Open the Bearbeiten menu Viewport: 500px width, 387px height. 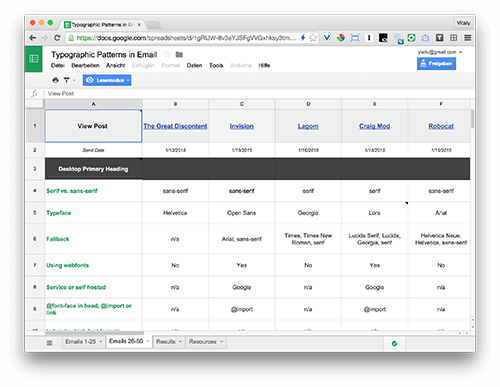pos(85,65)
